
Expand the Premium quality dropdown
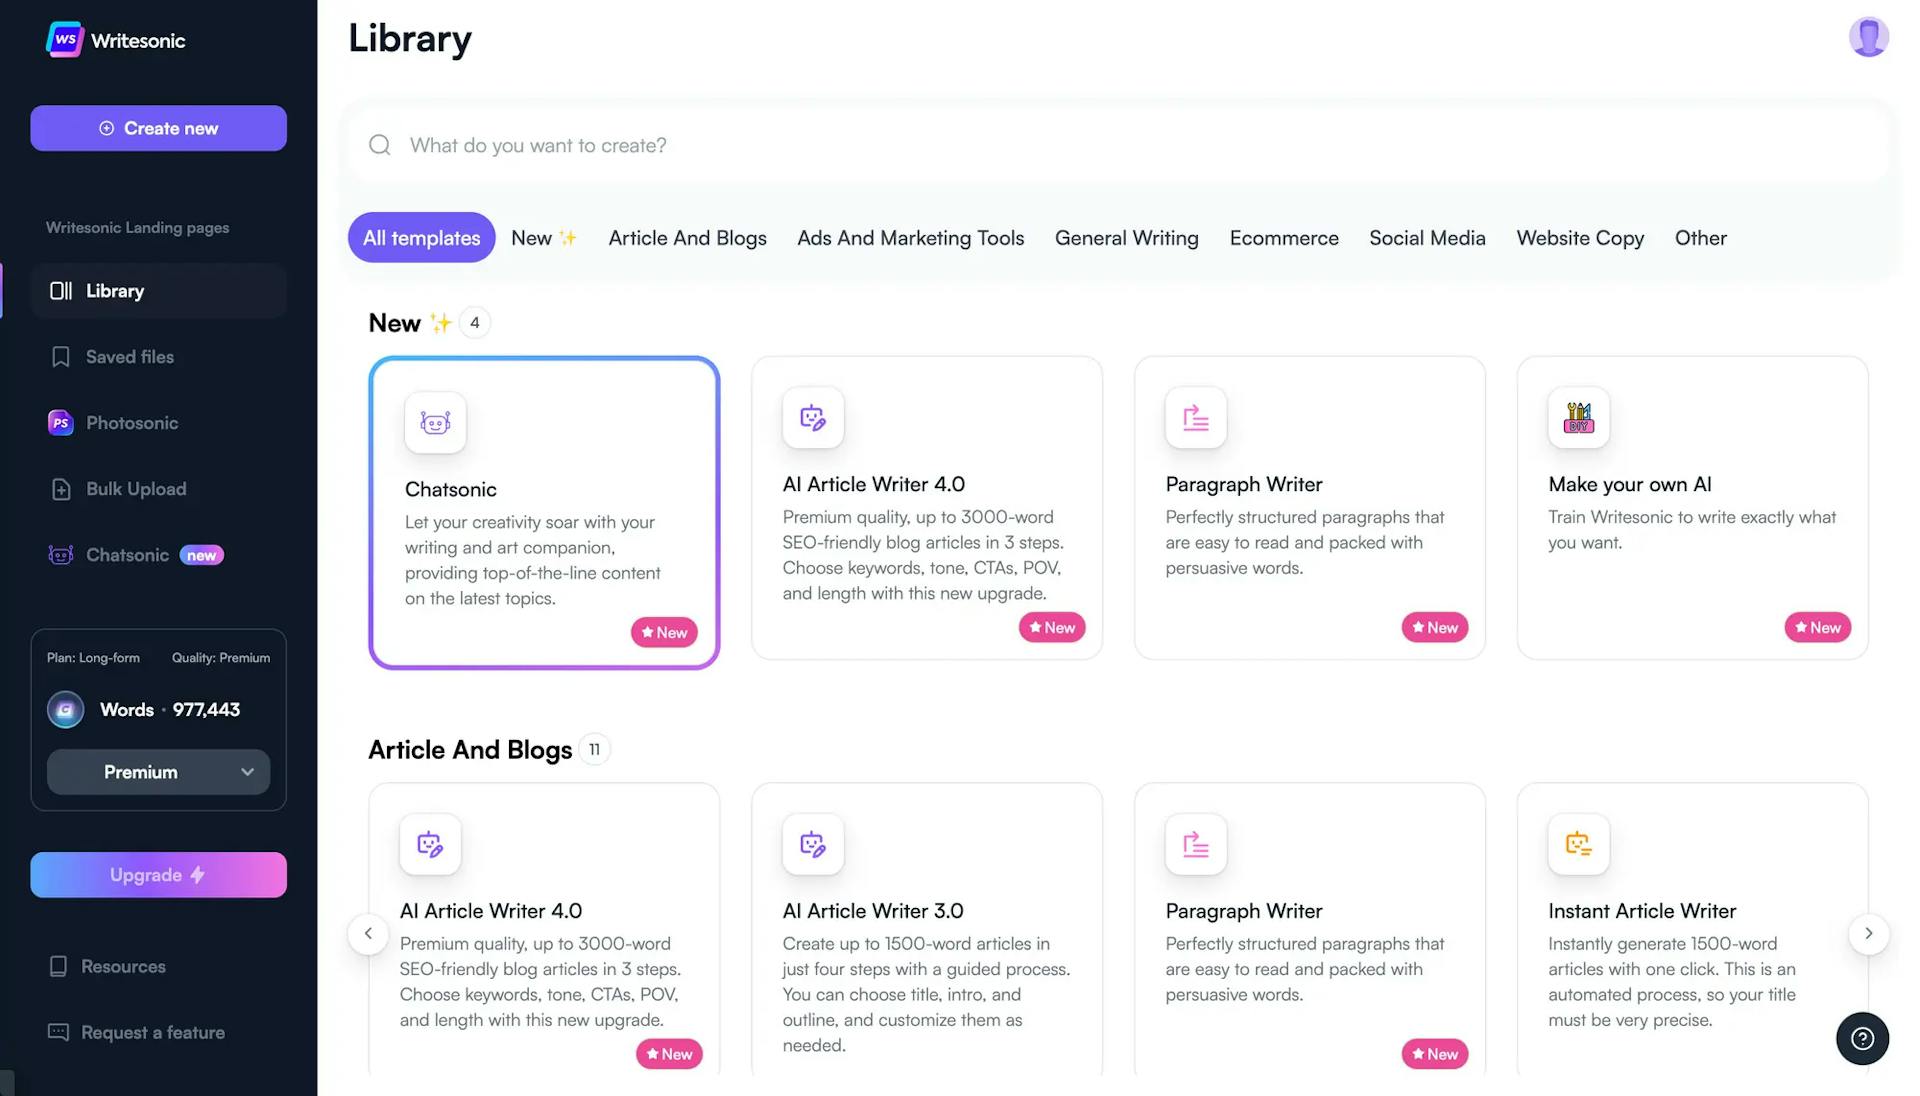click(x=158, y=772)
